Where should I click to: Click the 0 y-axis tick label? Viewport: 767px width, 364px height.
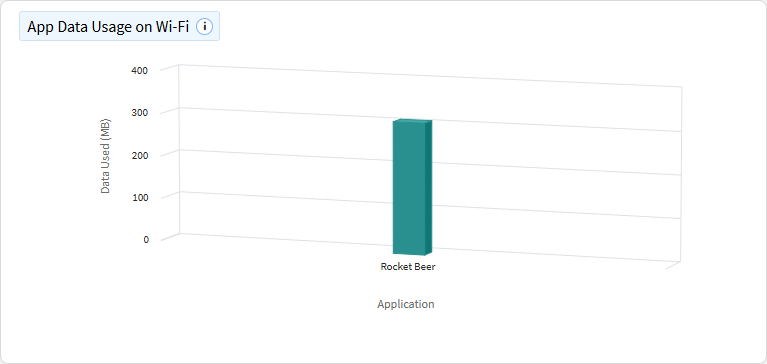click(146, 239)
